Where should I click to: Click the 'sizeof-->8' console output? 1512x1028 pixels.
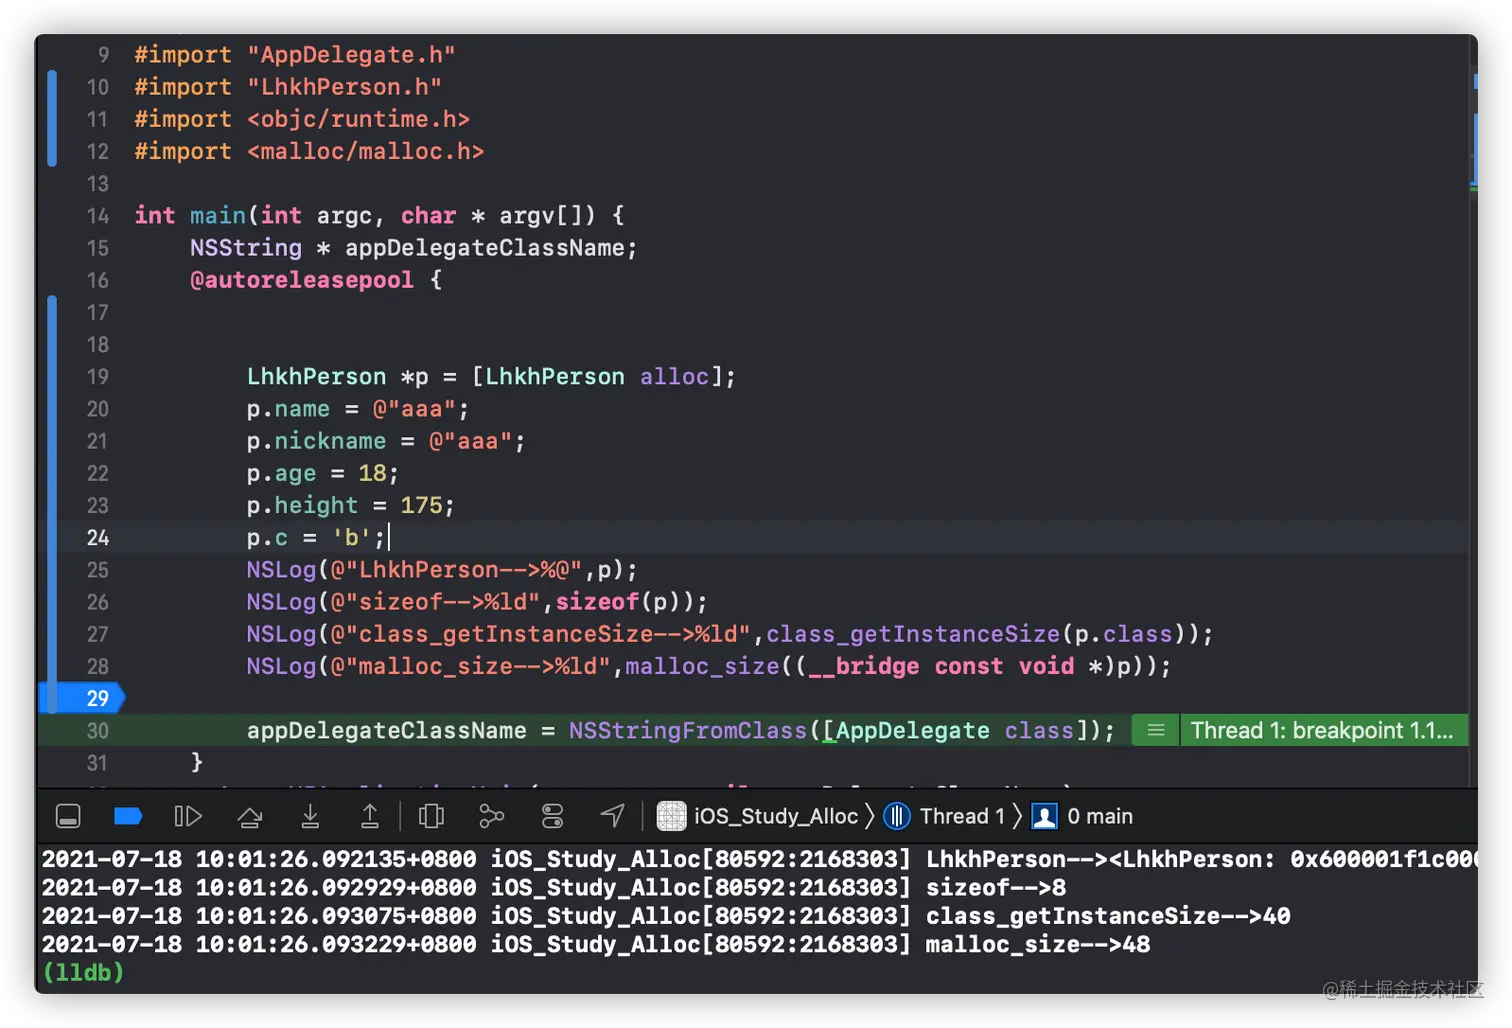point(996,888)
